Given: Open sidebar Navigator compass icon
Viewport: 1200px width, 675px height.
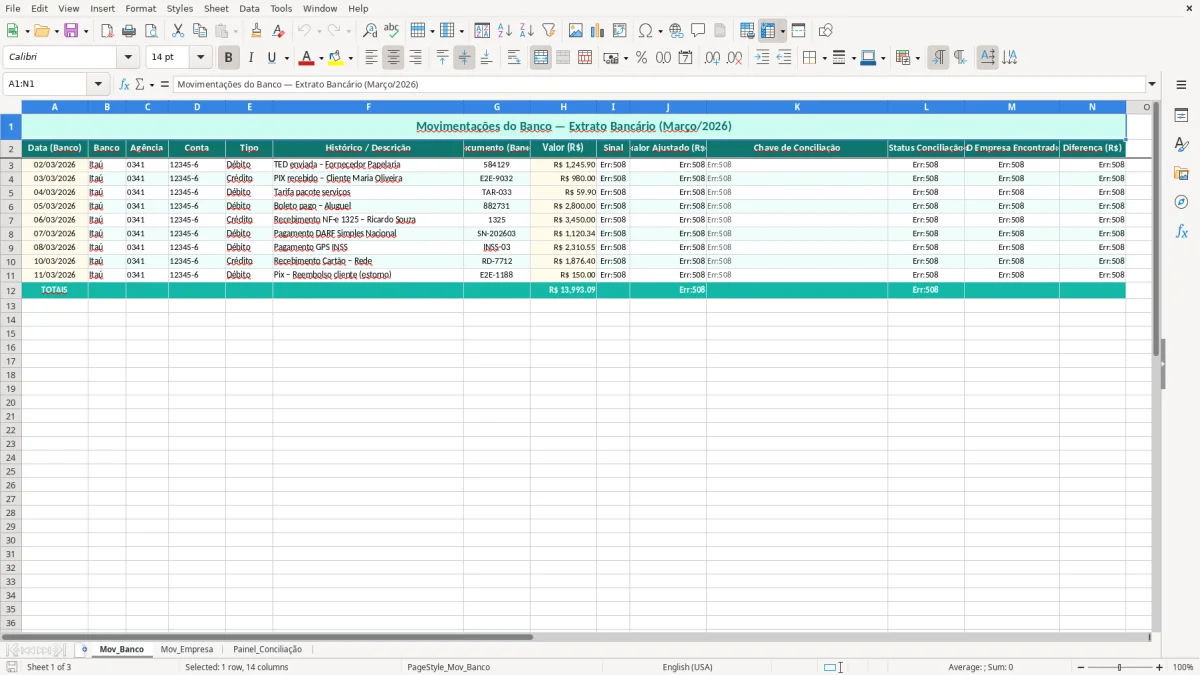Looking at the screenshot, I should (1181, 202).
